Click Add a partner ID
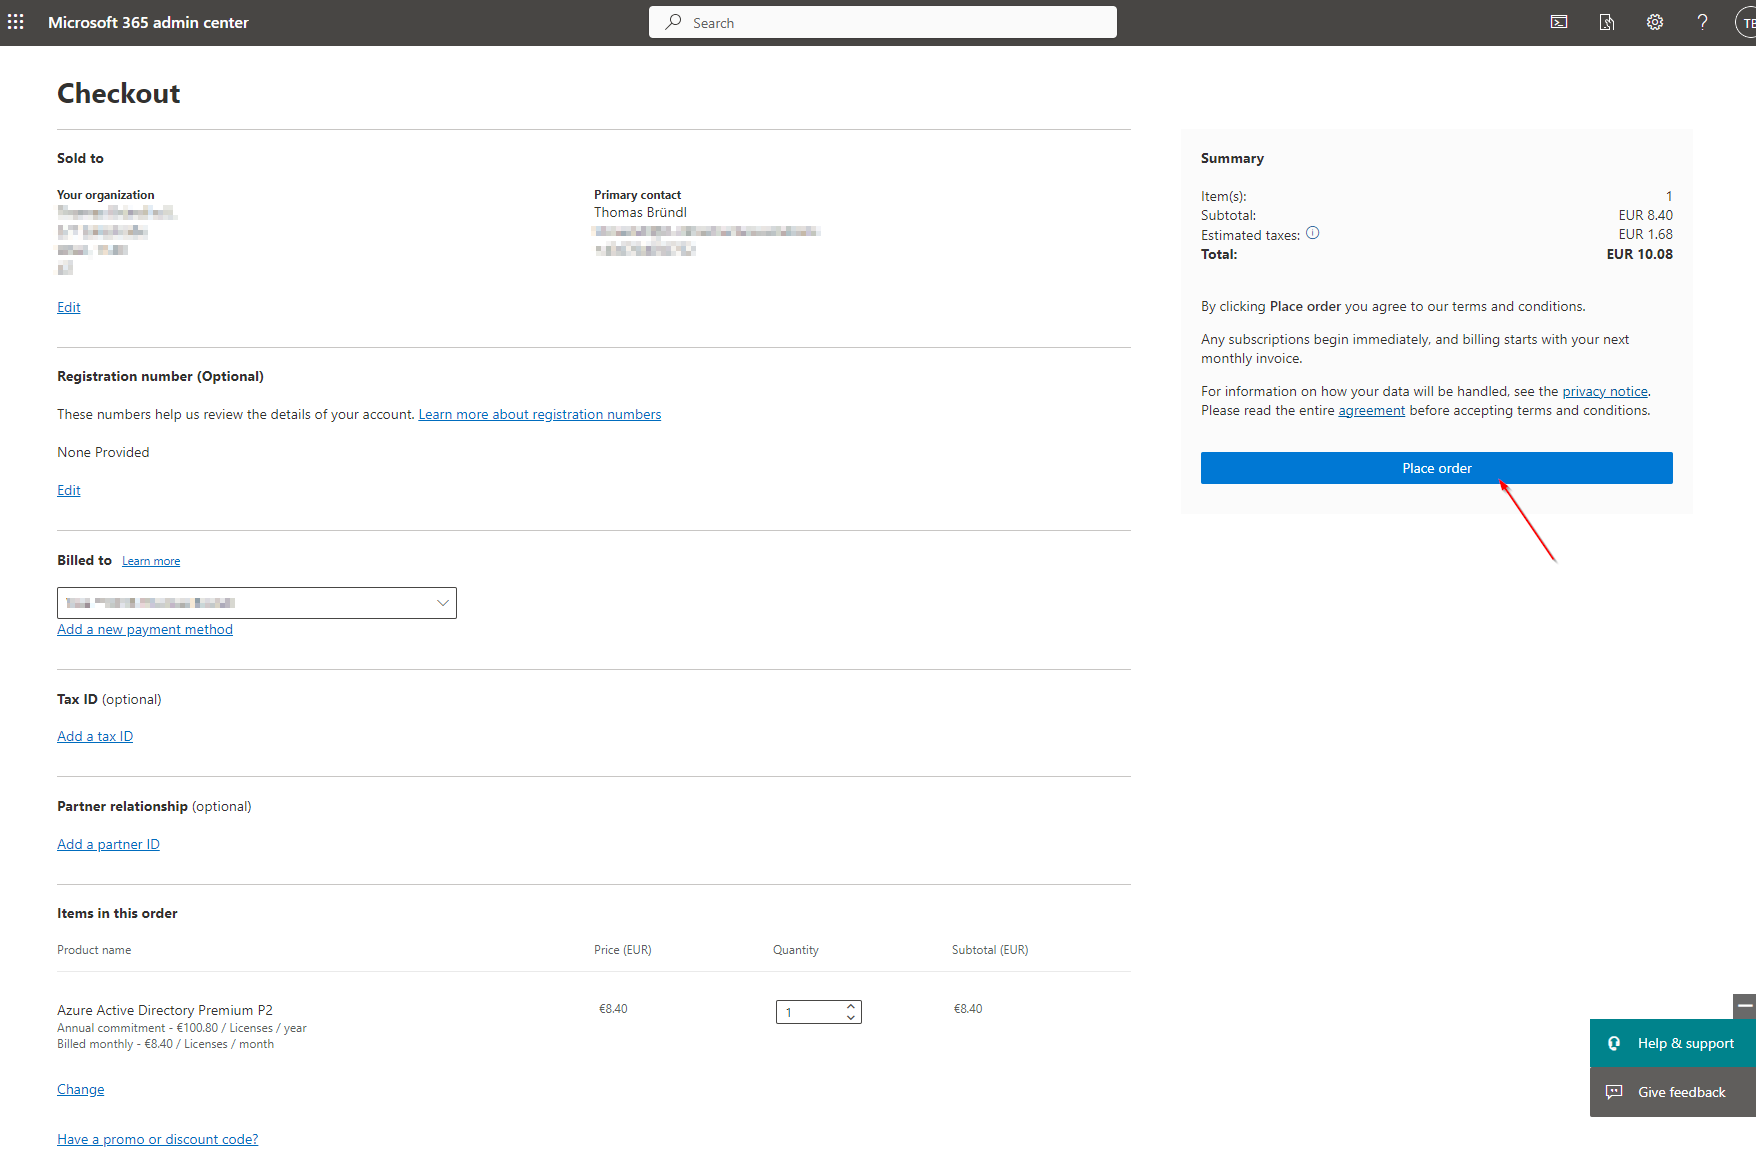The image size is (1756, 1159). click(108, 844)
